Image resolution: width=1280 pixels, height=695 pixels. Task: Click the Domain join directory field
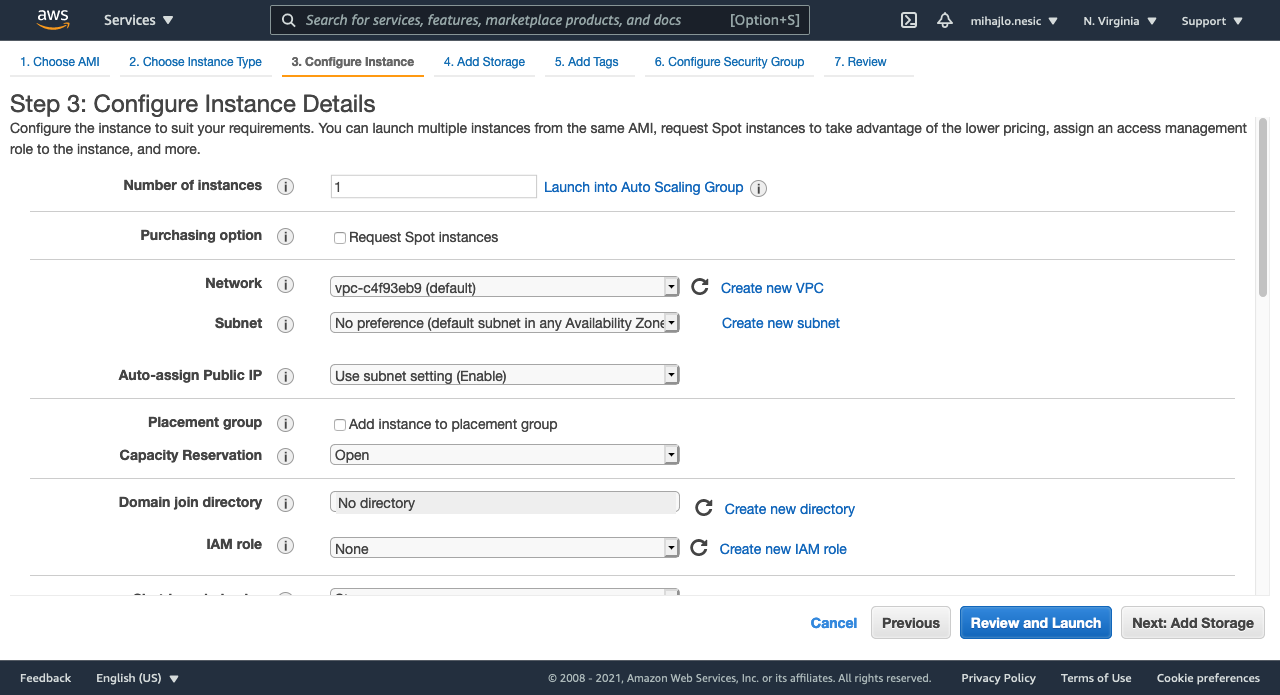pyautogui.click(x=505, y=502)
